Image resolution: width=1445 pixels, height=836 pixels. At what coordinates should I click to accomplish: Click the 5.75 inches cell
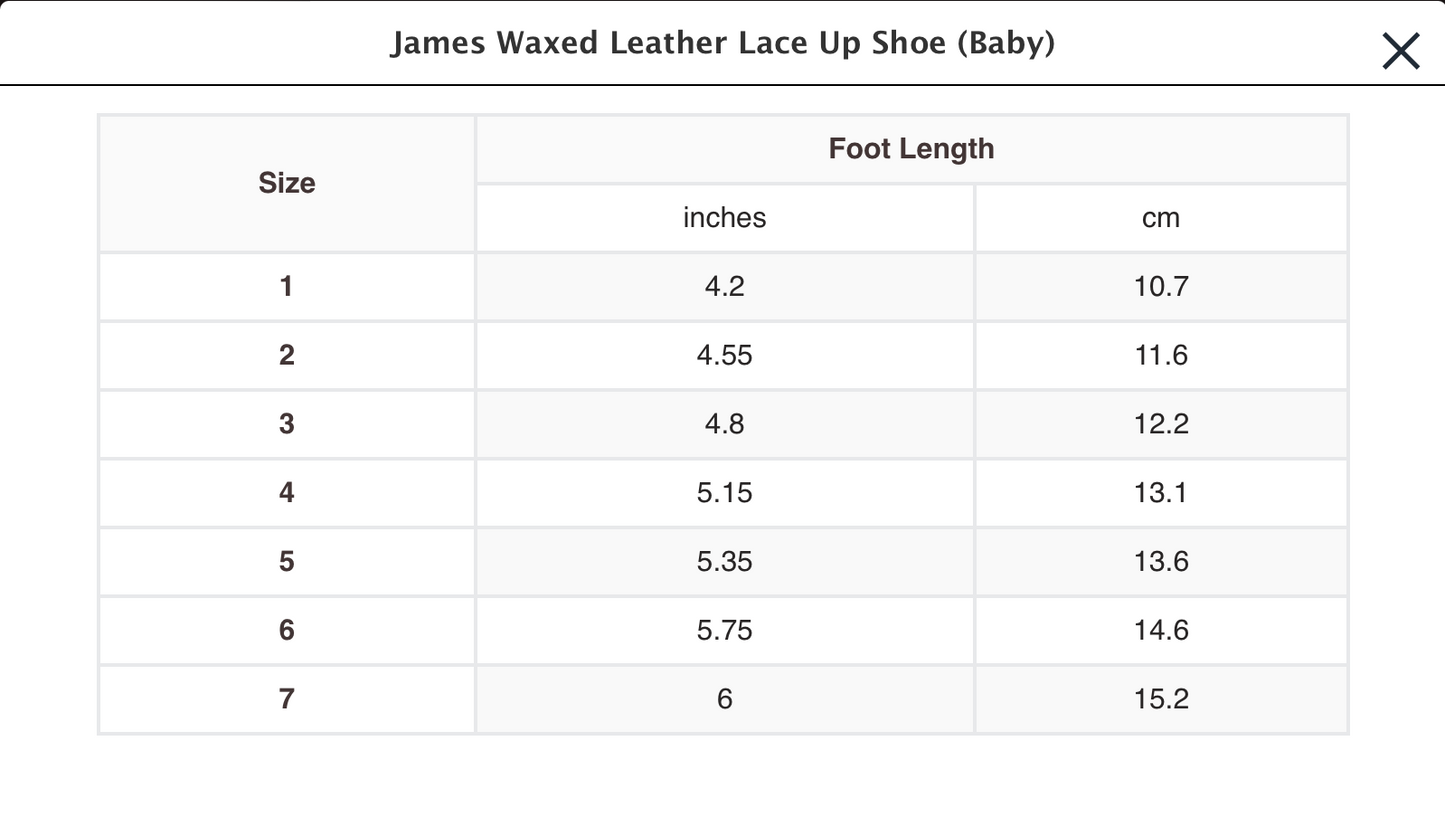point(724,630)
